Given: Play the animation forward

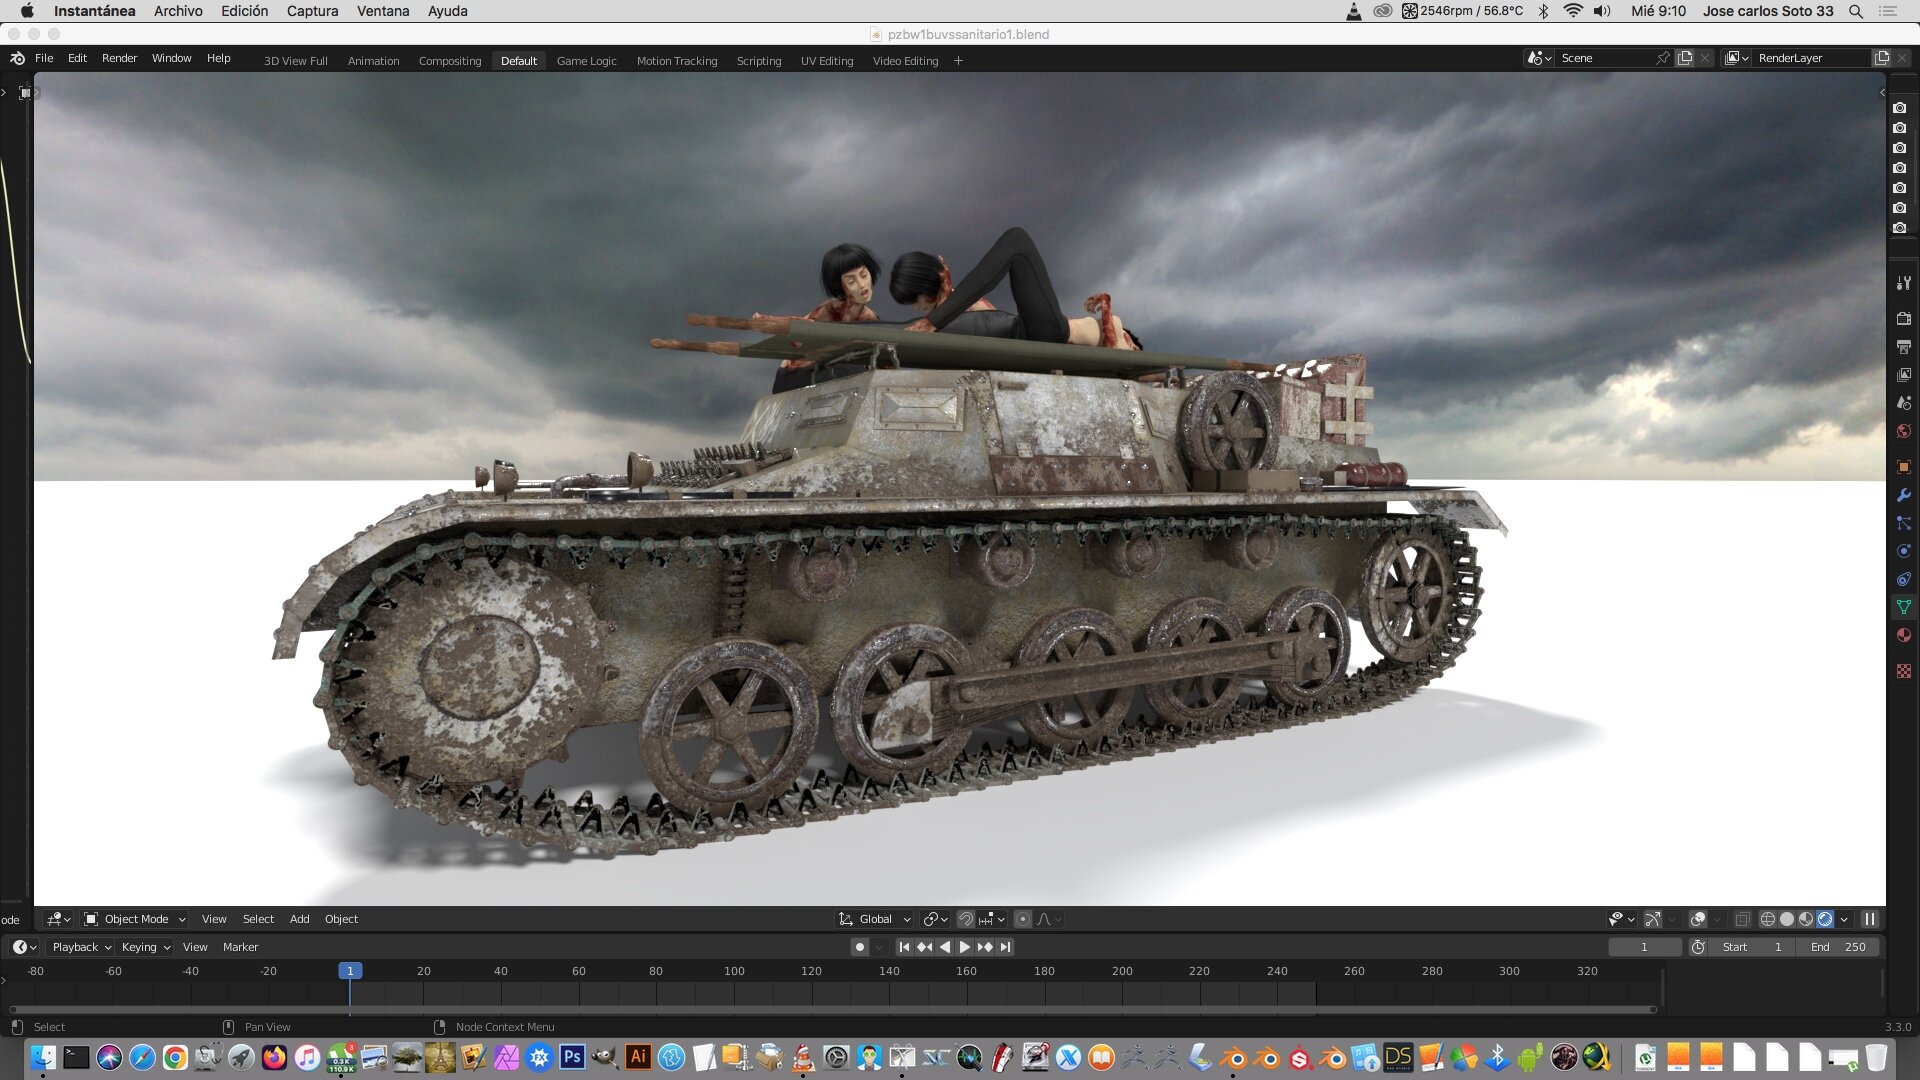Looking at the screenshot, I should pyautogui.click(x=965, y=947).
